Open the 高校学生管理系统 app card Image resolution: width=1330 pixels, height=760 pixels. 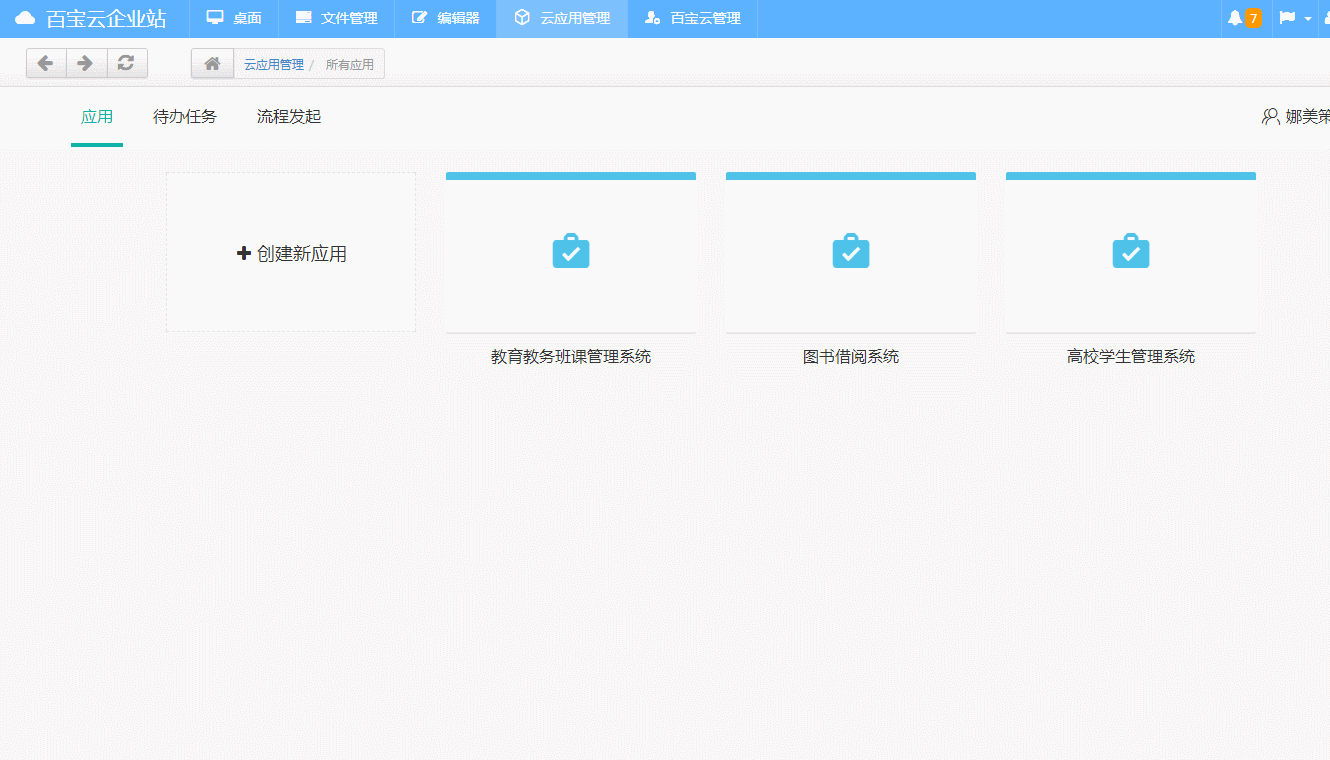click(x=1130, y=252)
